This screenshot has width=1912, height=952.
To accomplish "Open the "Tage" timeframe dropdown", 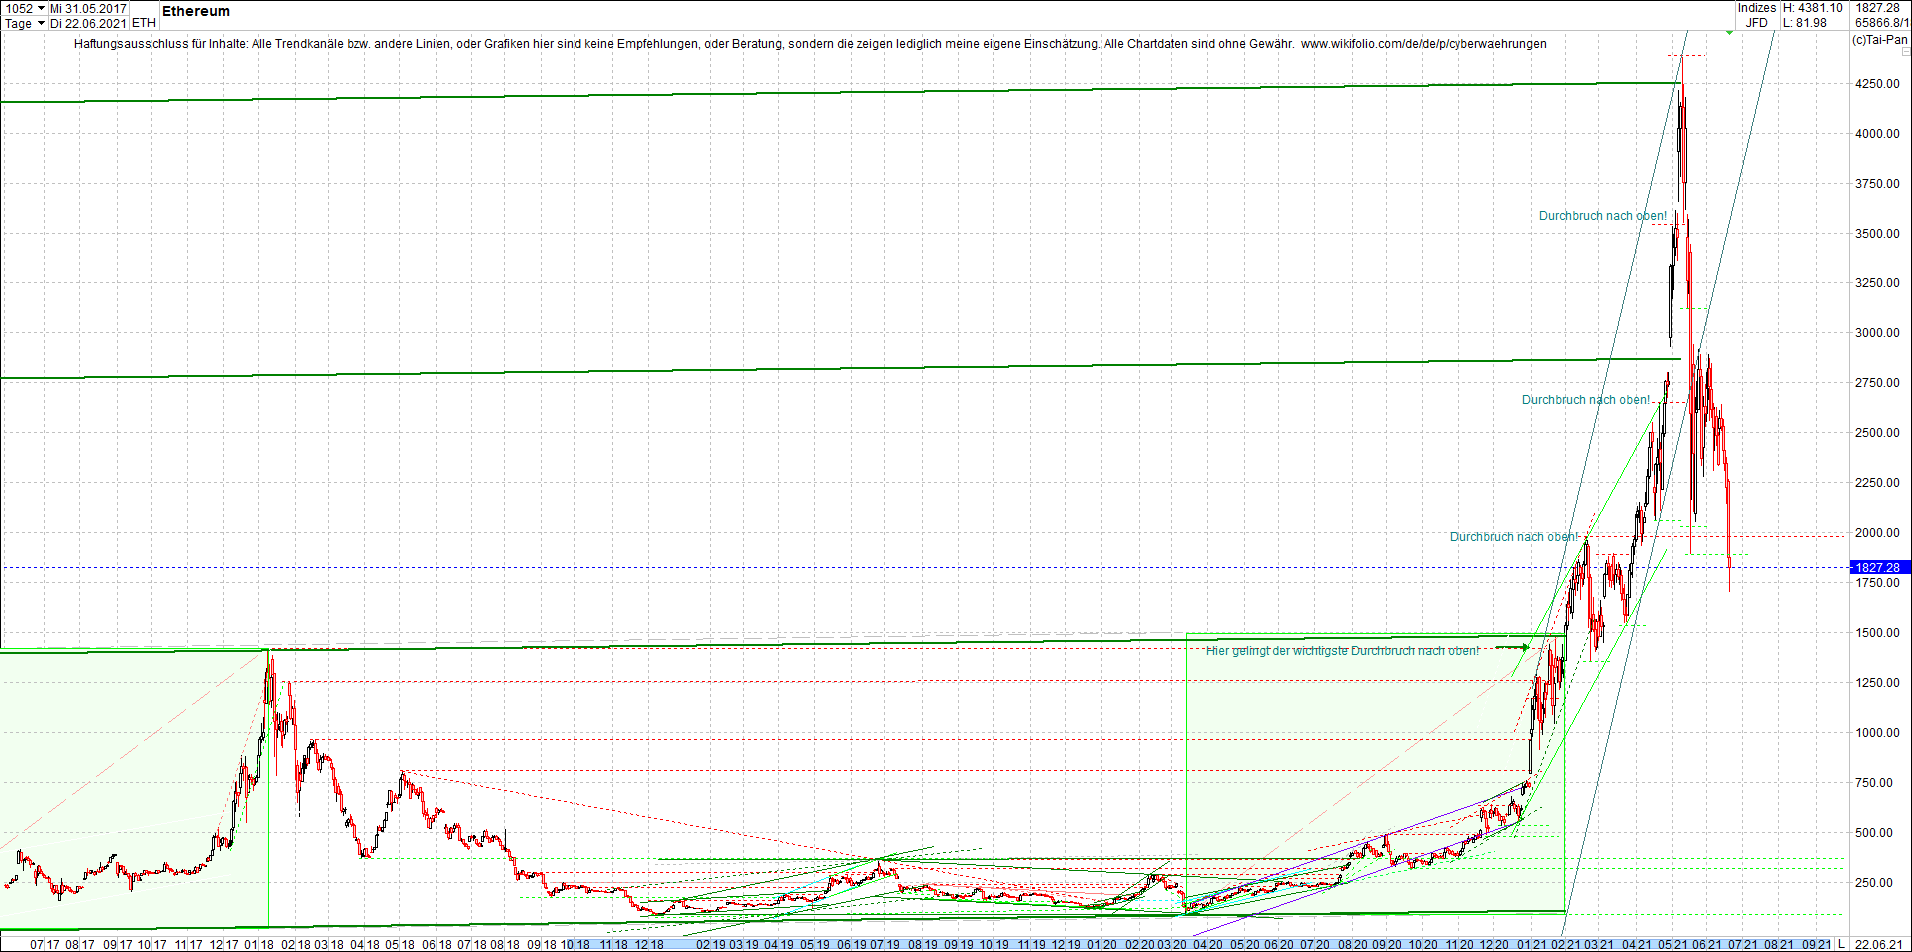I will (x=22, y=23).
